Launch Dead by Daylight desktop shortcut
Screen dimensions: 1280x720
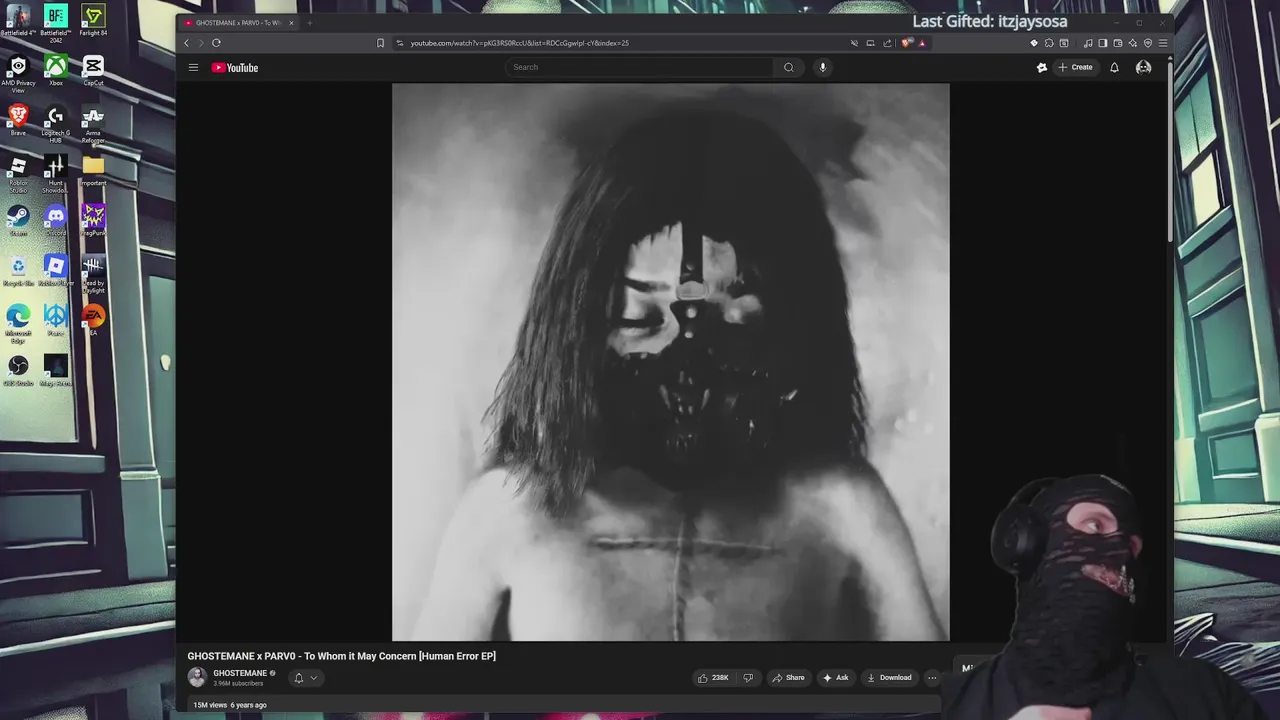tap(93, 274)
